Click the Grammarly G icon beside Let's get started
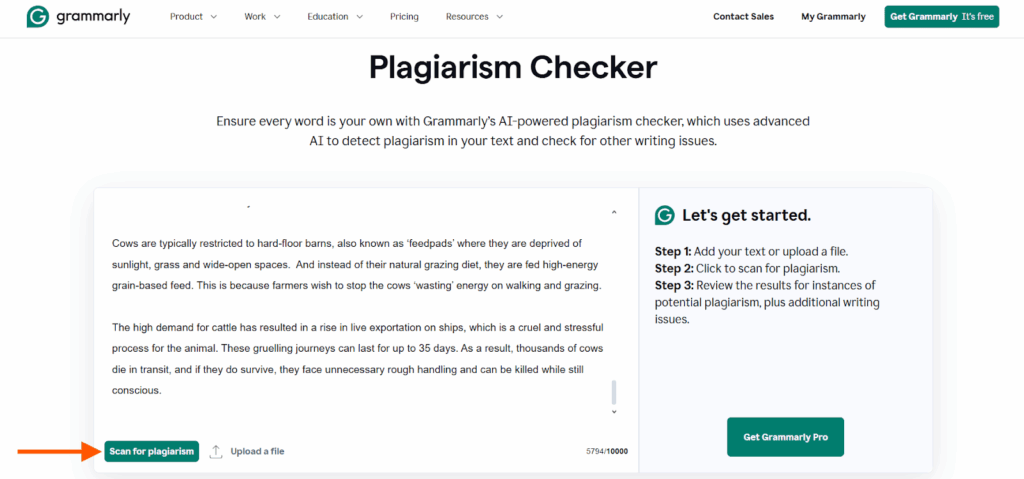Image resolution: width=1024 pixels, height=479 pixels. tap(665, 216)
